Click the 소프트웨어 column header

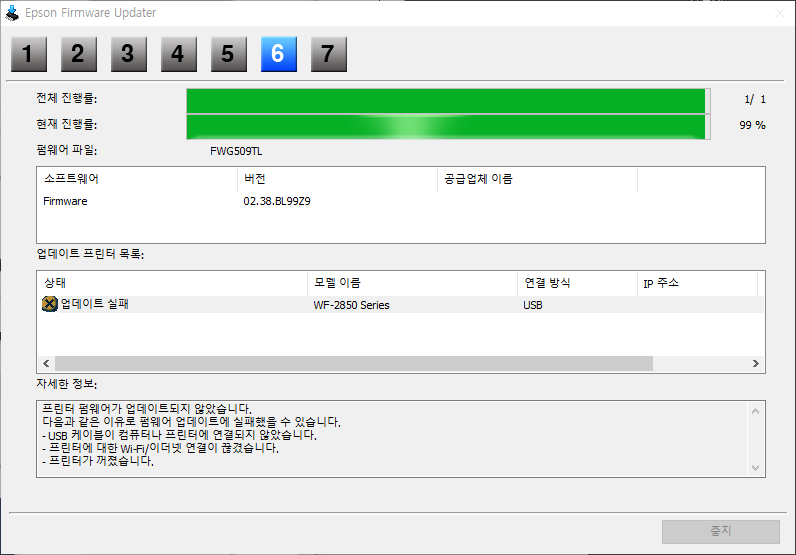click(x=137, y=179)
